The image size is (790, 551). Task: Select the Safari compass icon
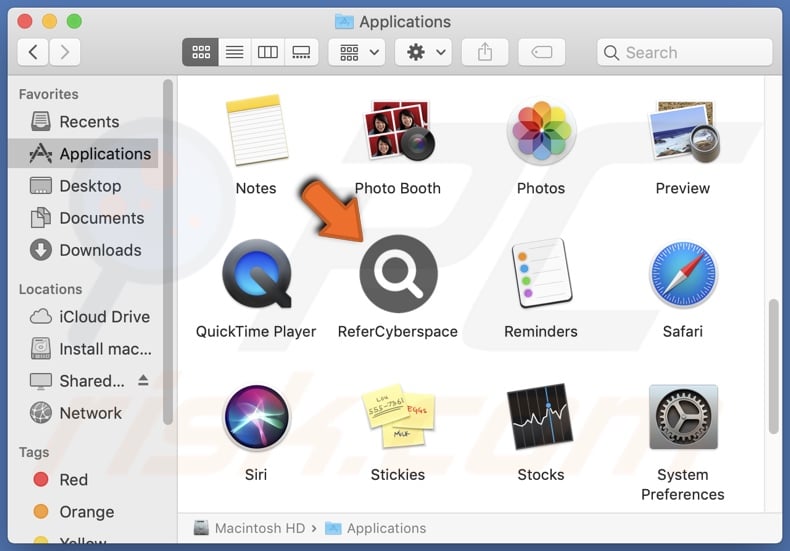(682, 275)
